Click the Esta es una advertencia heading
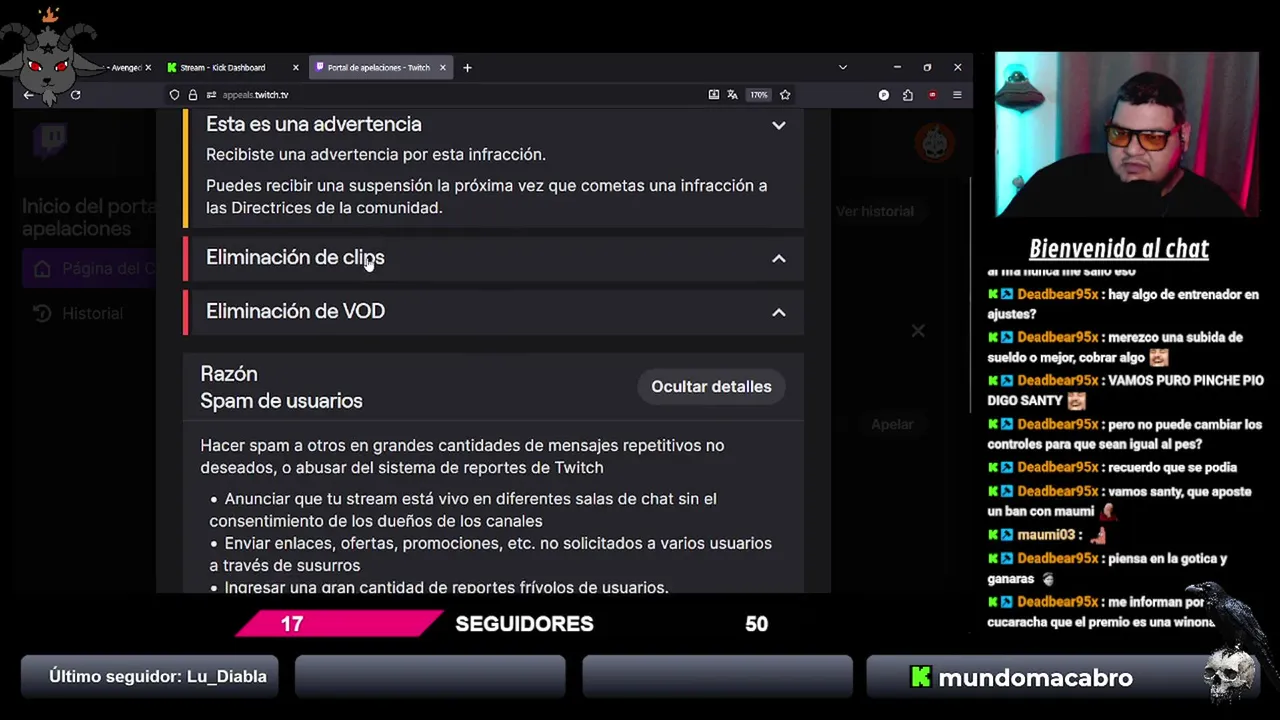The width and height of the screenshot is (1280, 720). pos(313,124)
